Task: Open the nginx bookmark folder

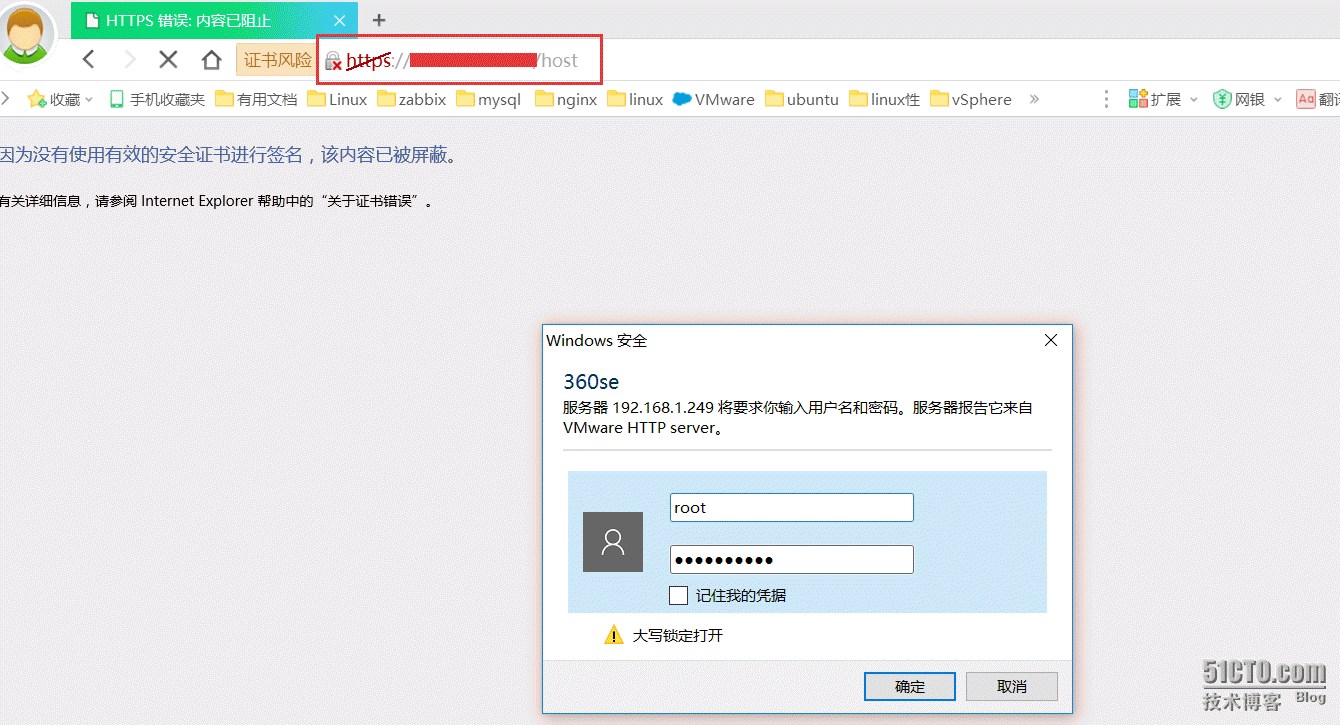Action: pos(565,99)
